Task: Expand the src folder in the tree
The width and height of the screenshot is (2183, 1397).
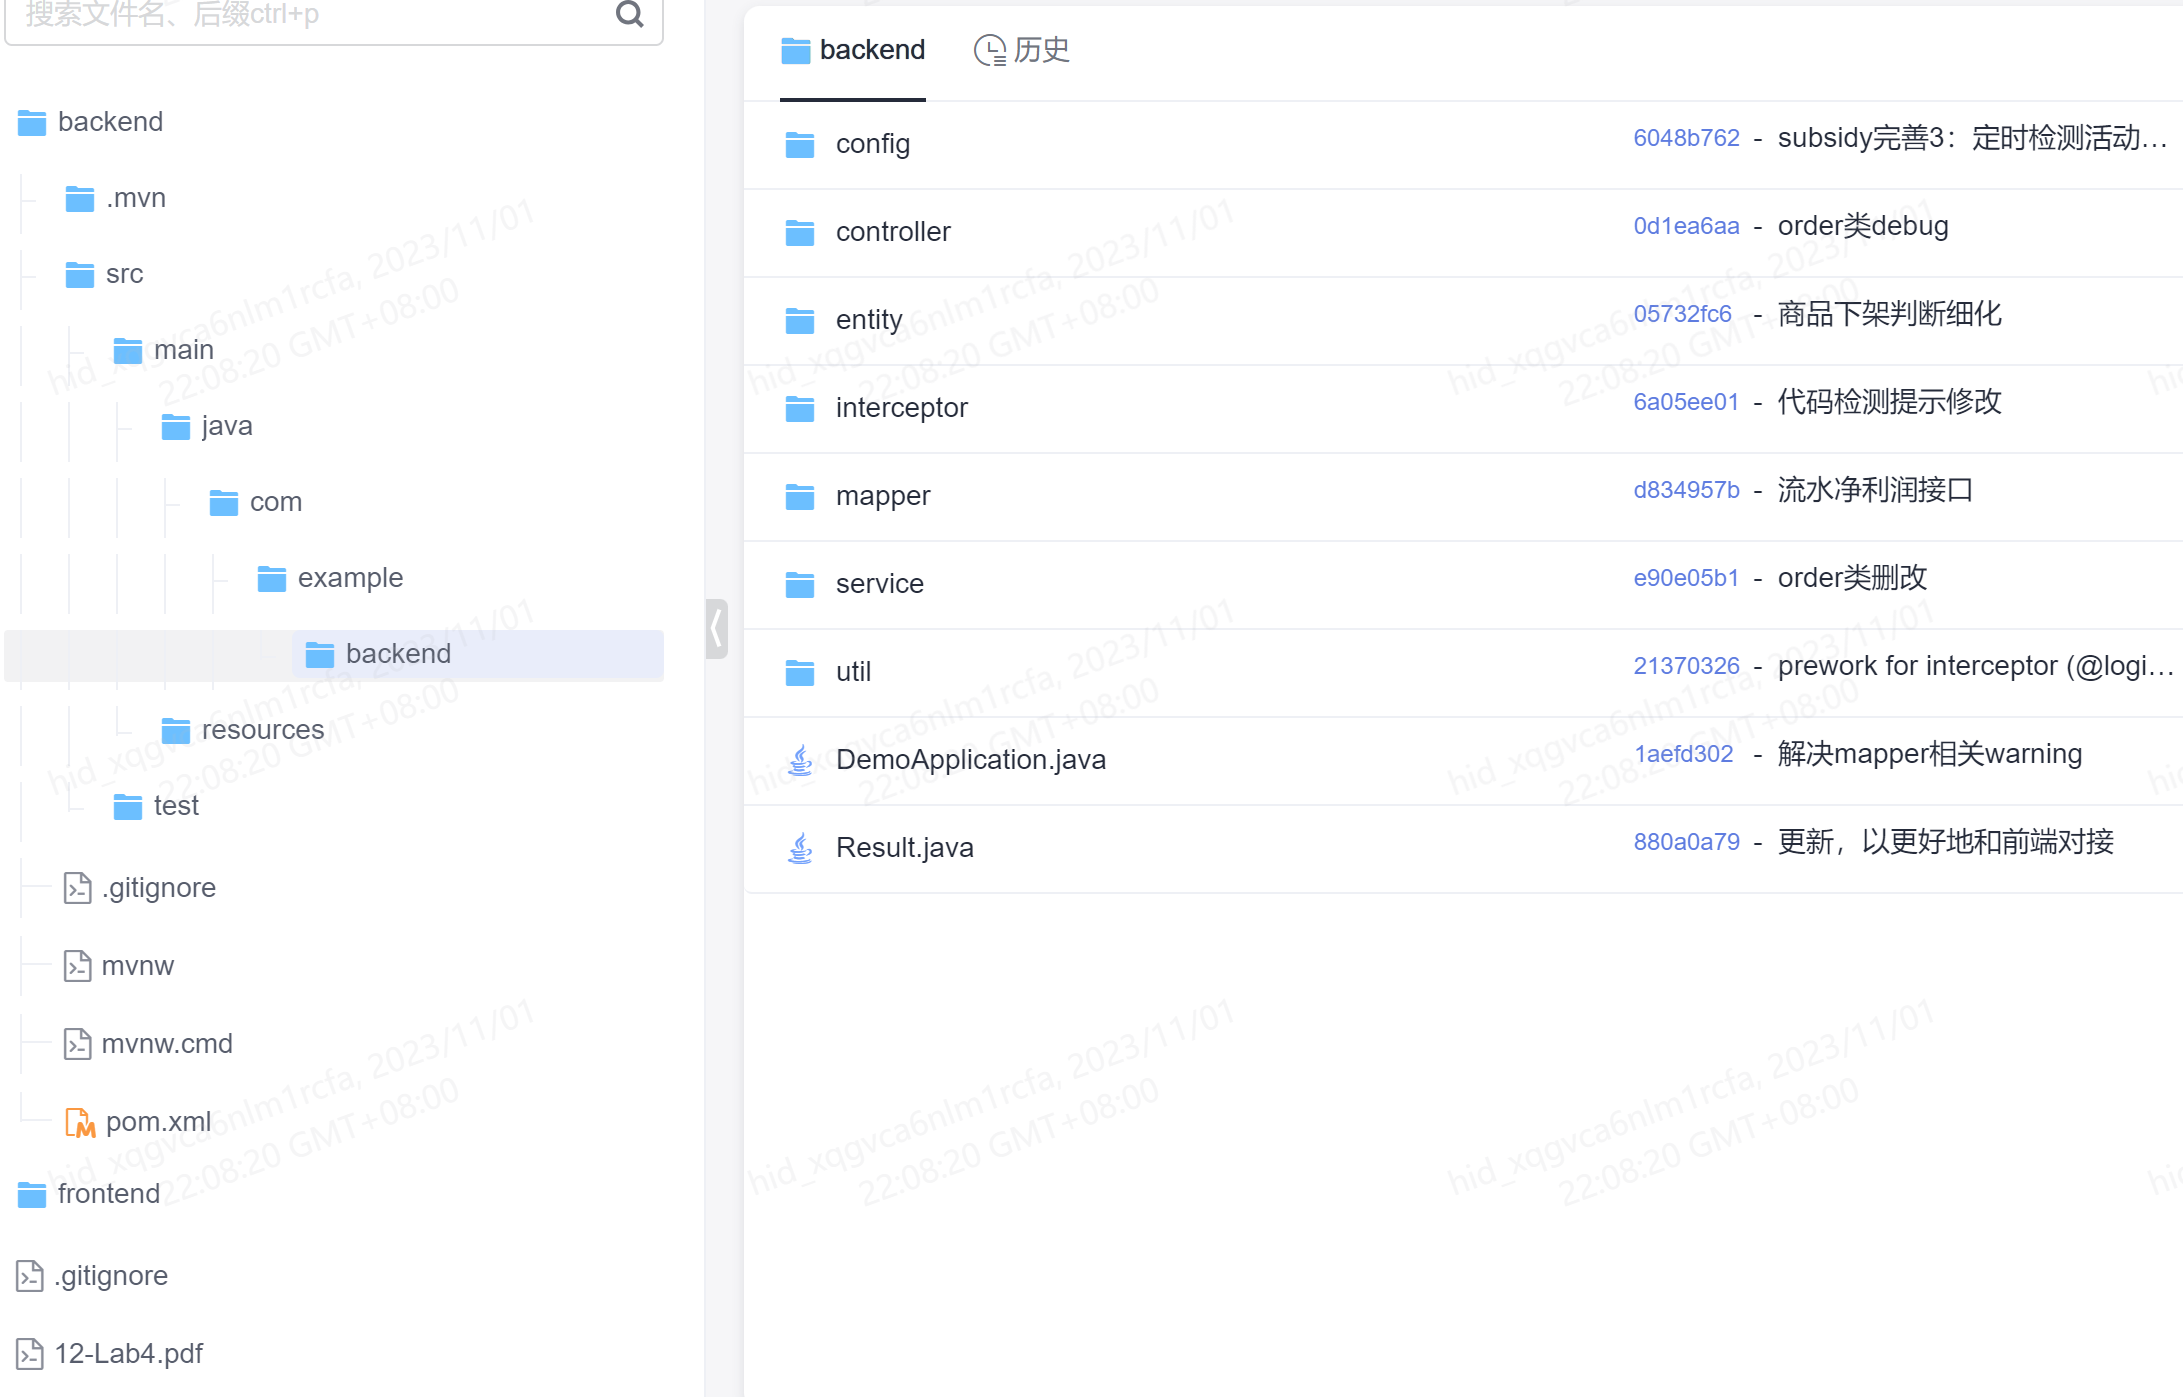Action: pyautogui.click(x=124, y=274)
